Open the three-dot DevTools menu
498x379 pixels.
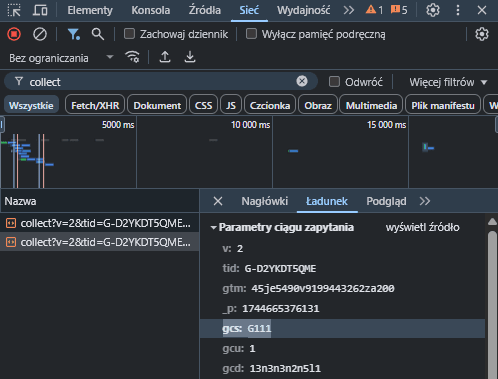pyautogui.click(x=458, y=10)
